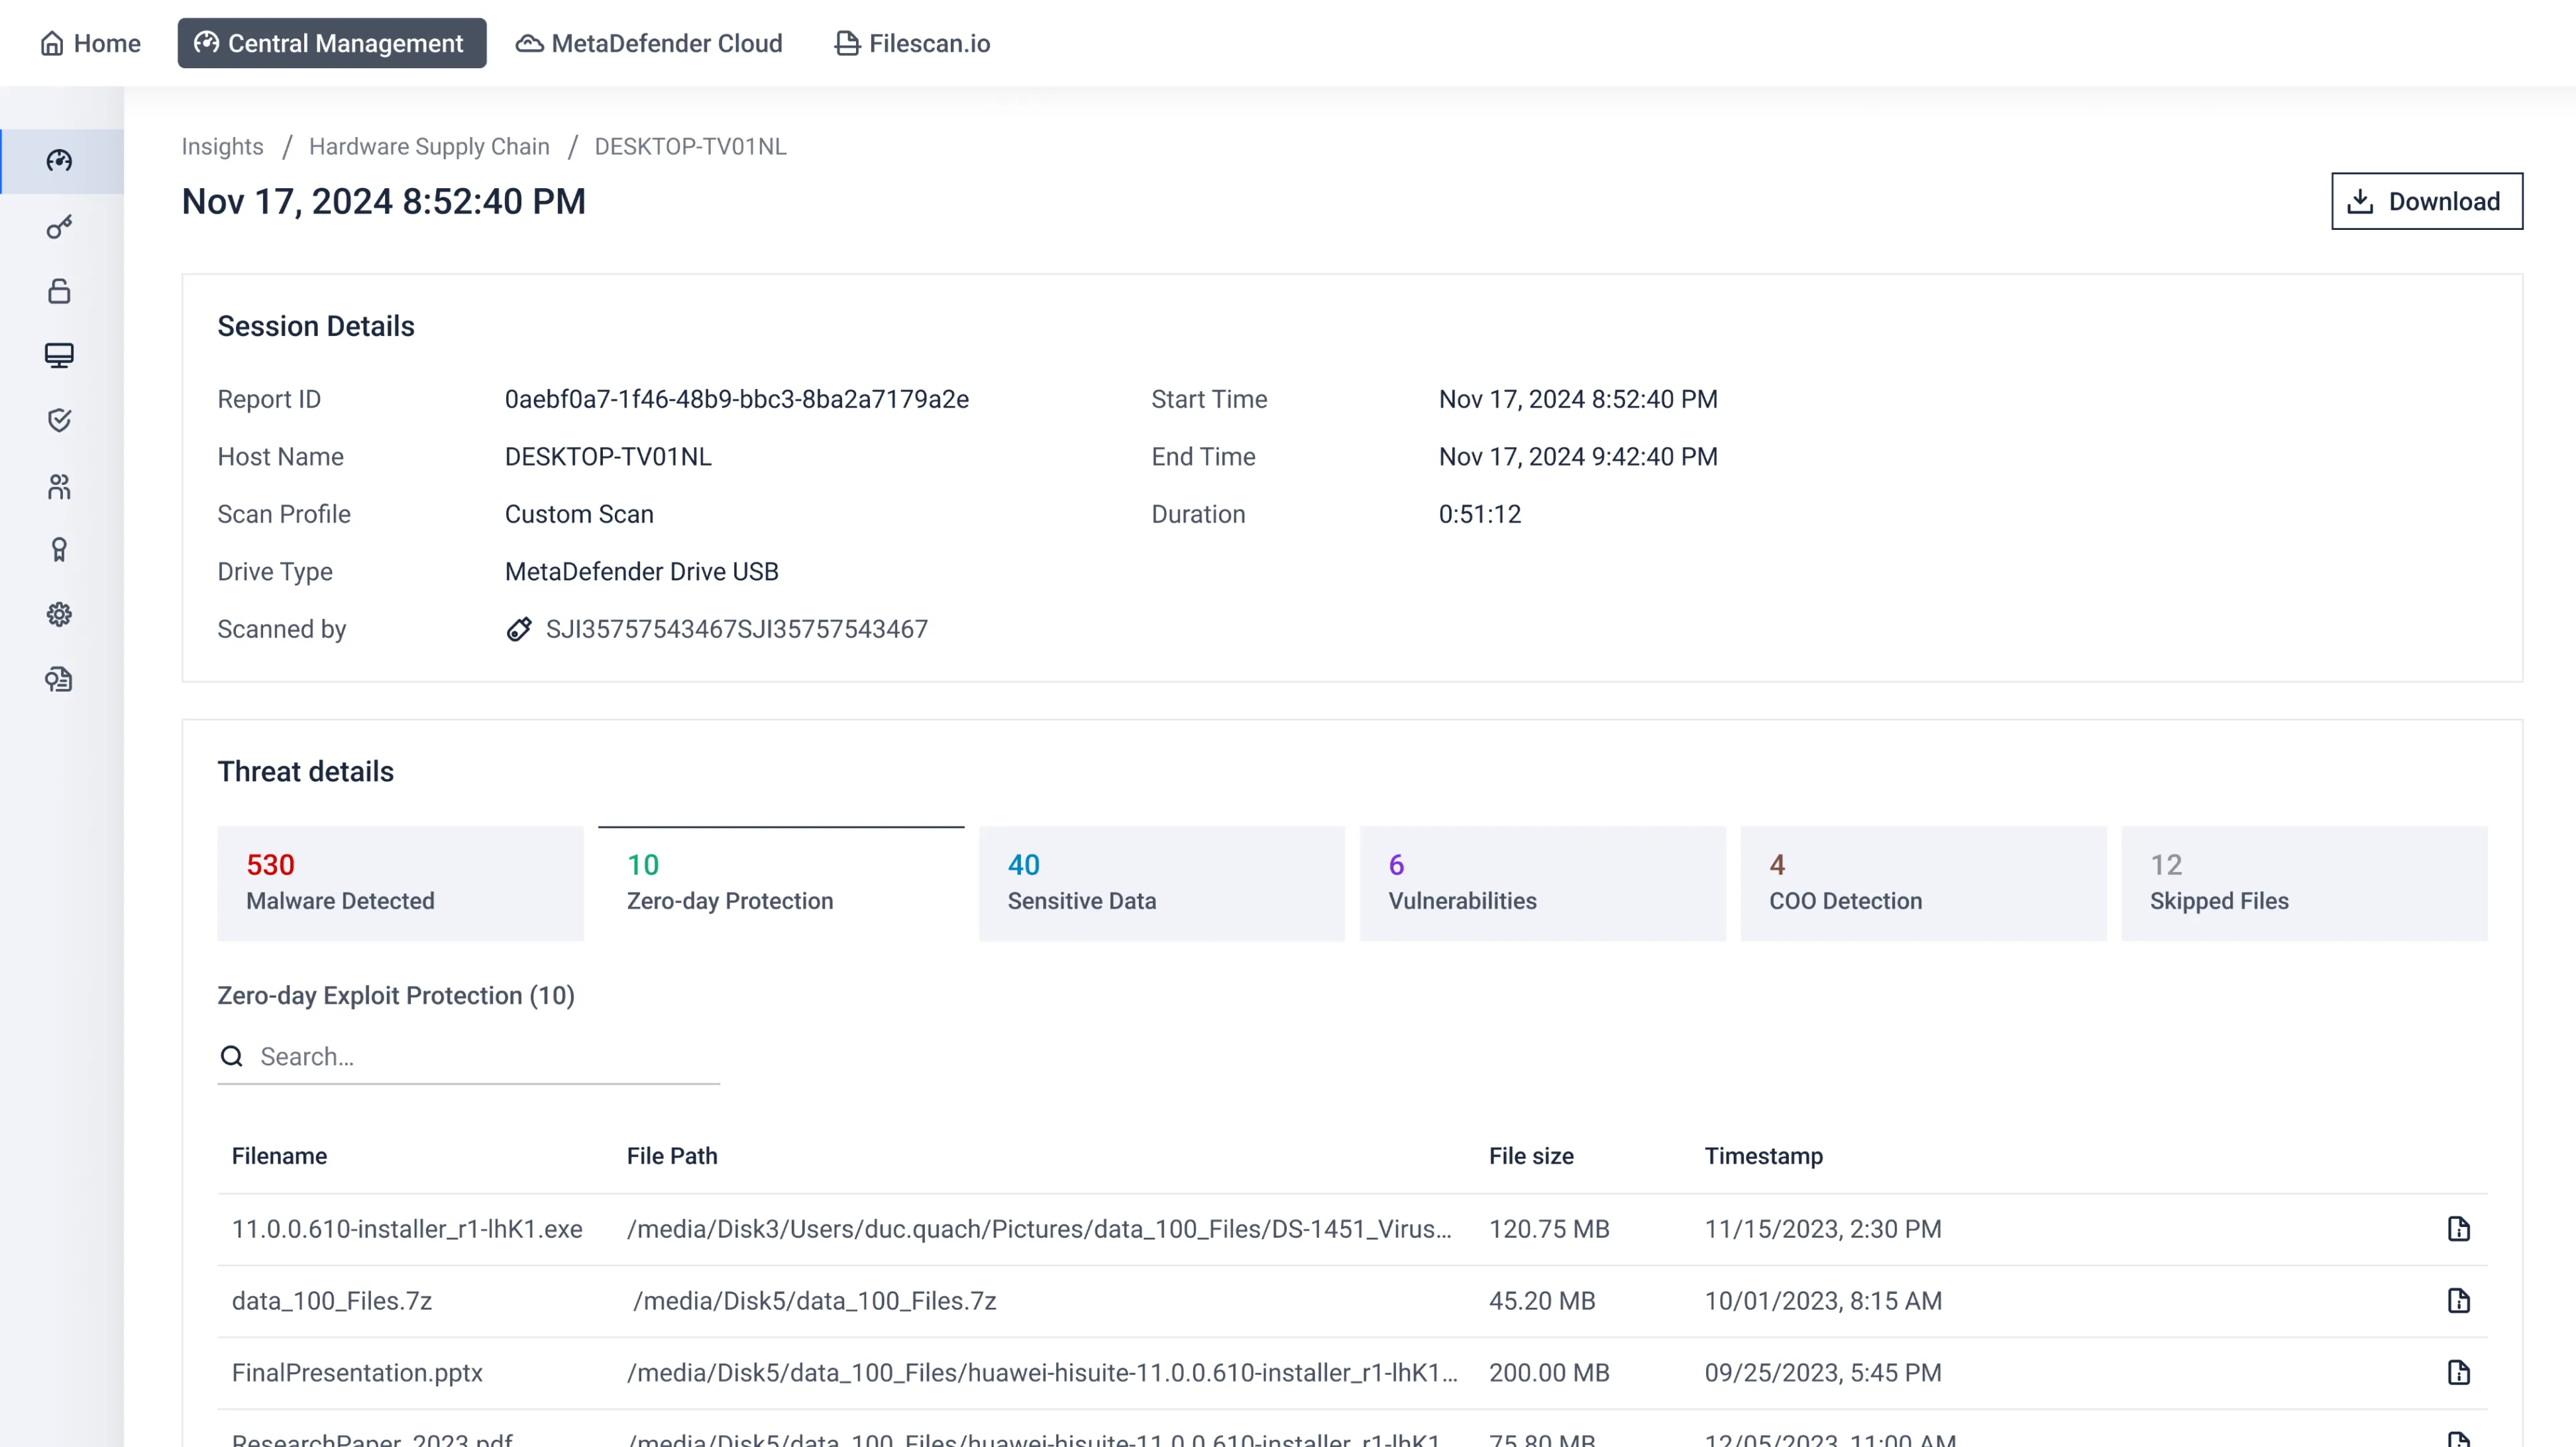2576x1447 pixels.
Task: Select the monitor devices icon in sidebar
Action: click(x=59, y=356)
